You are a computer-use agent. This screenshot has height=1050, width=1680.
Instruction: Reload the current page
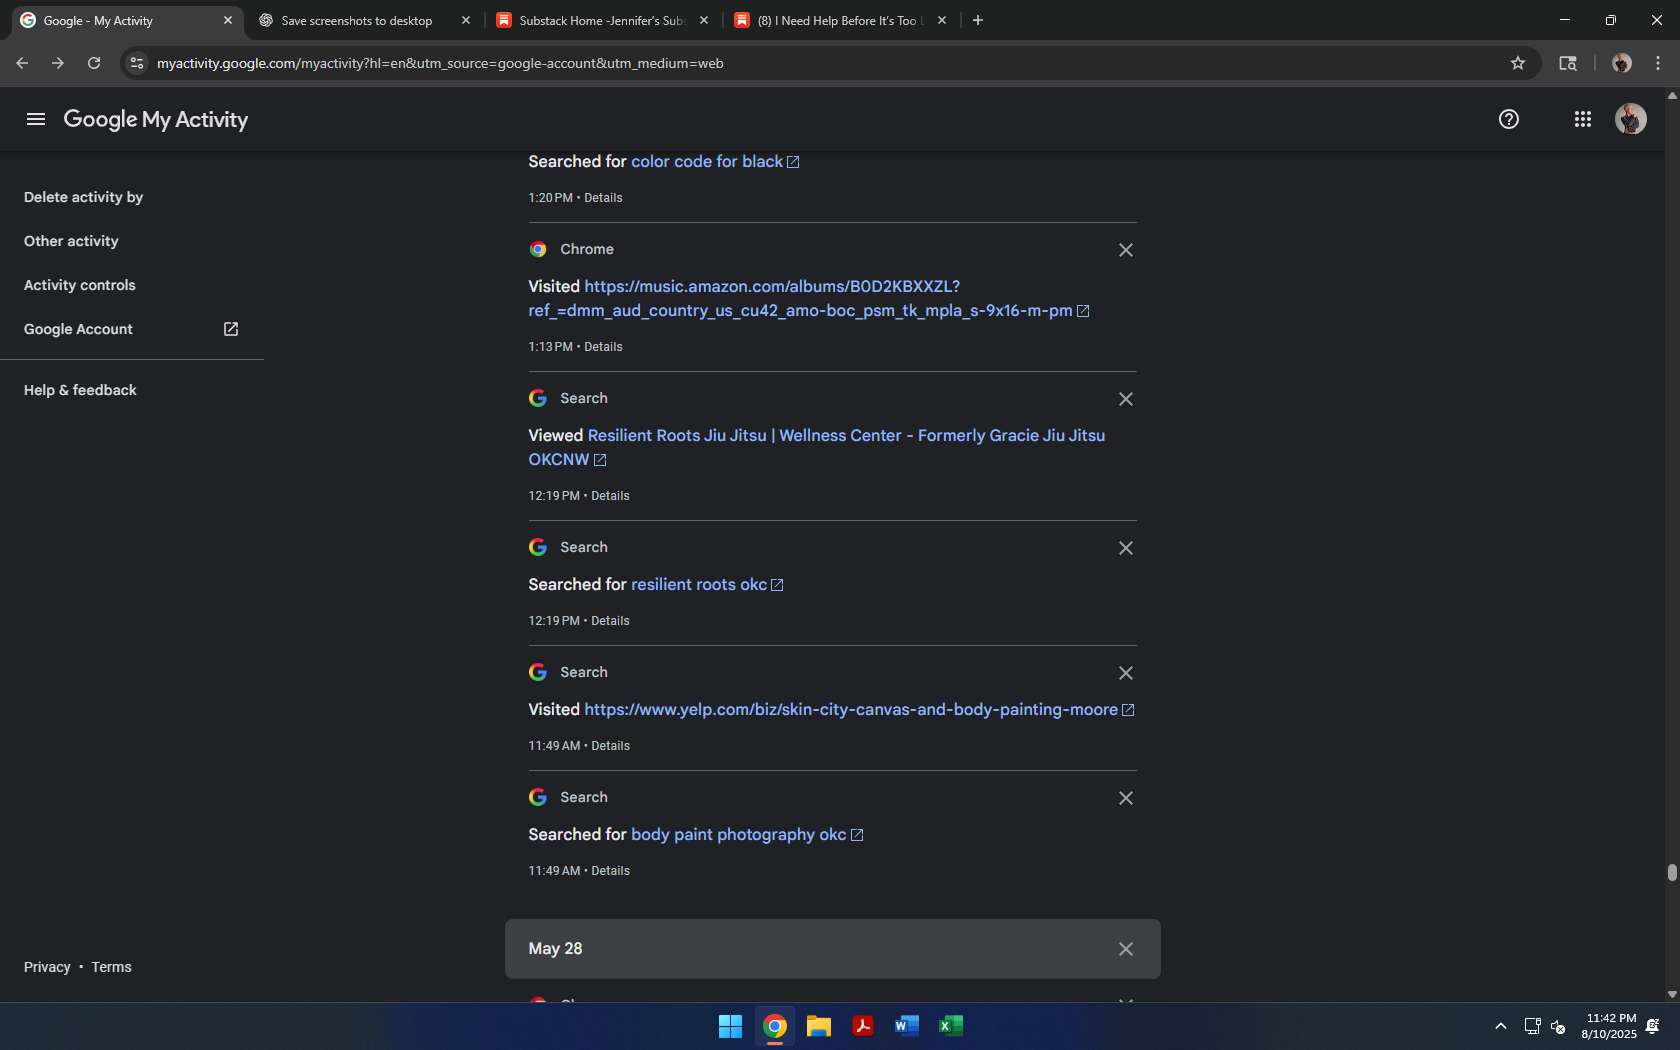94,63
